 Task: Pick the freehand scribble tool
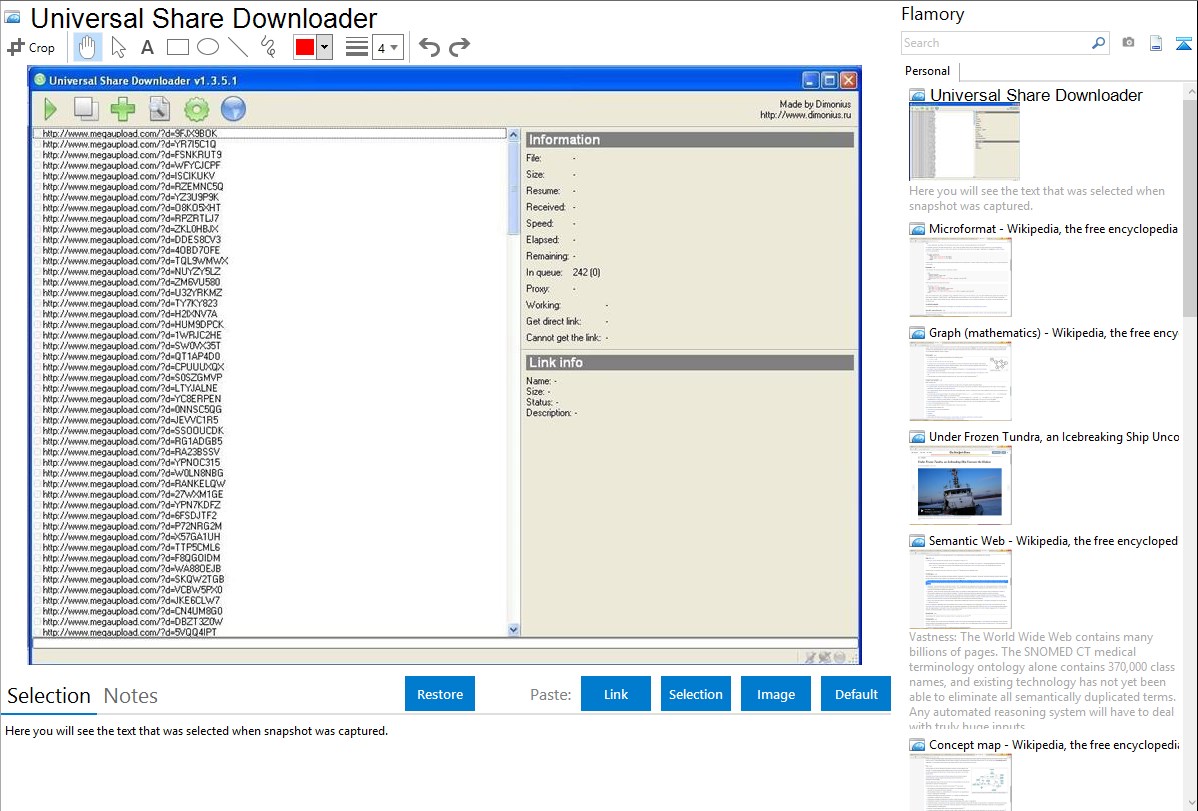pos(268,47)
